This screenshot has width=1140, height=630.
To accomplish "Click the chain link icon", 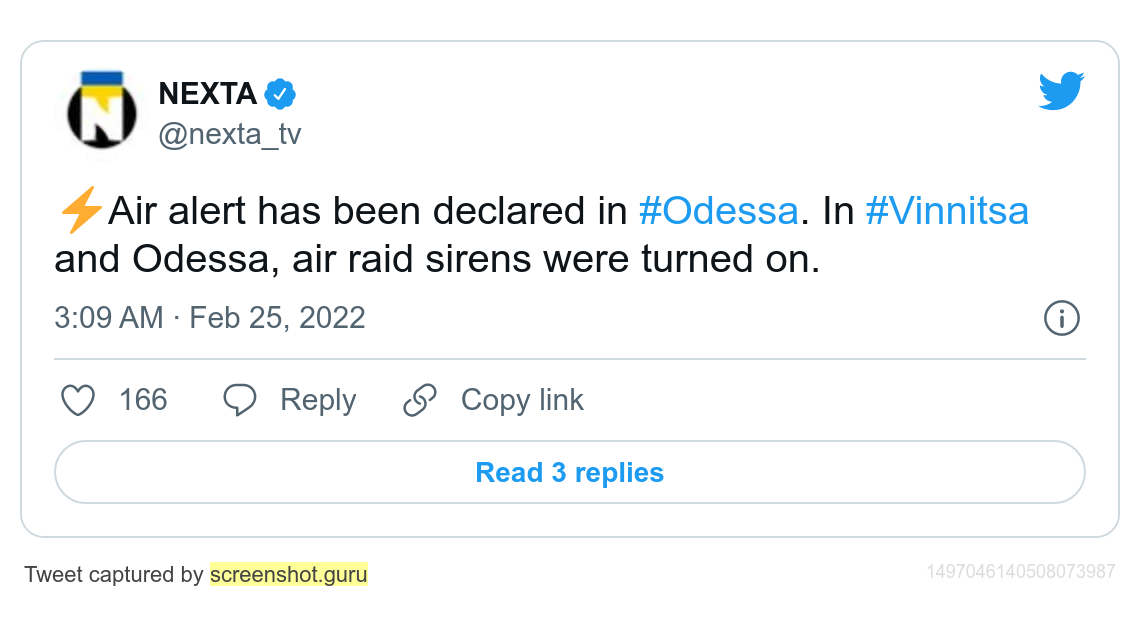I will 420,400.
